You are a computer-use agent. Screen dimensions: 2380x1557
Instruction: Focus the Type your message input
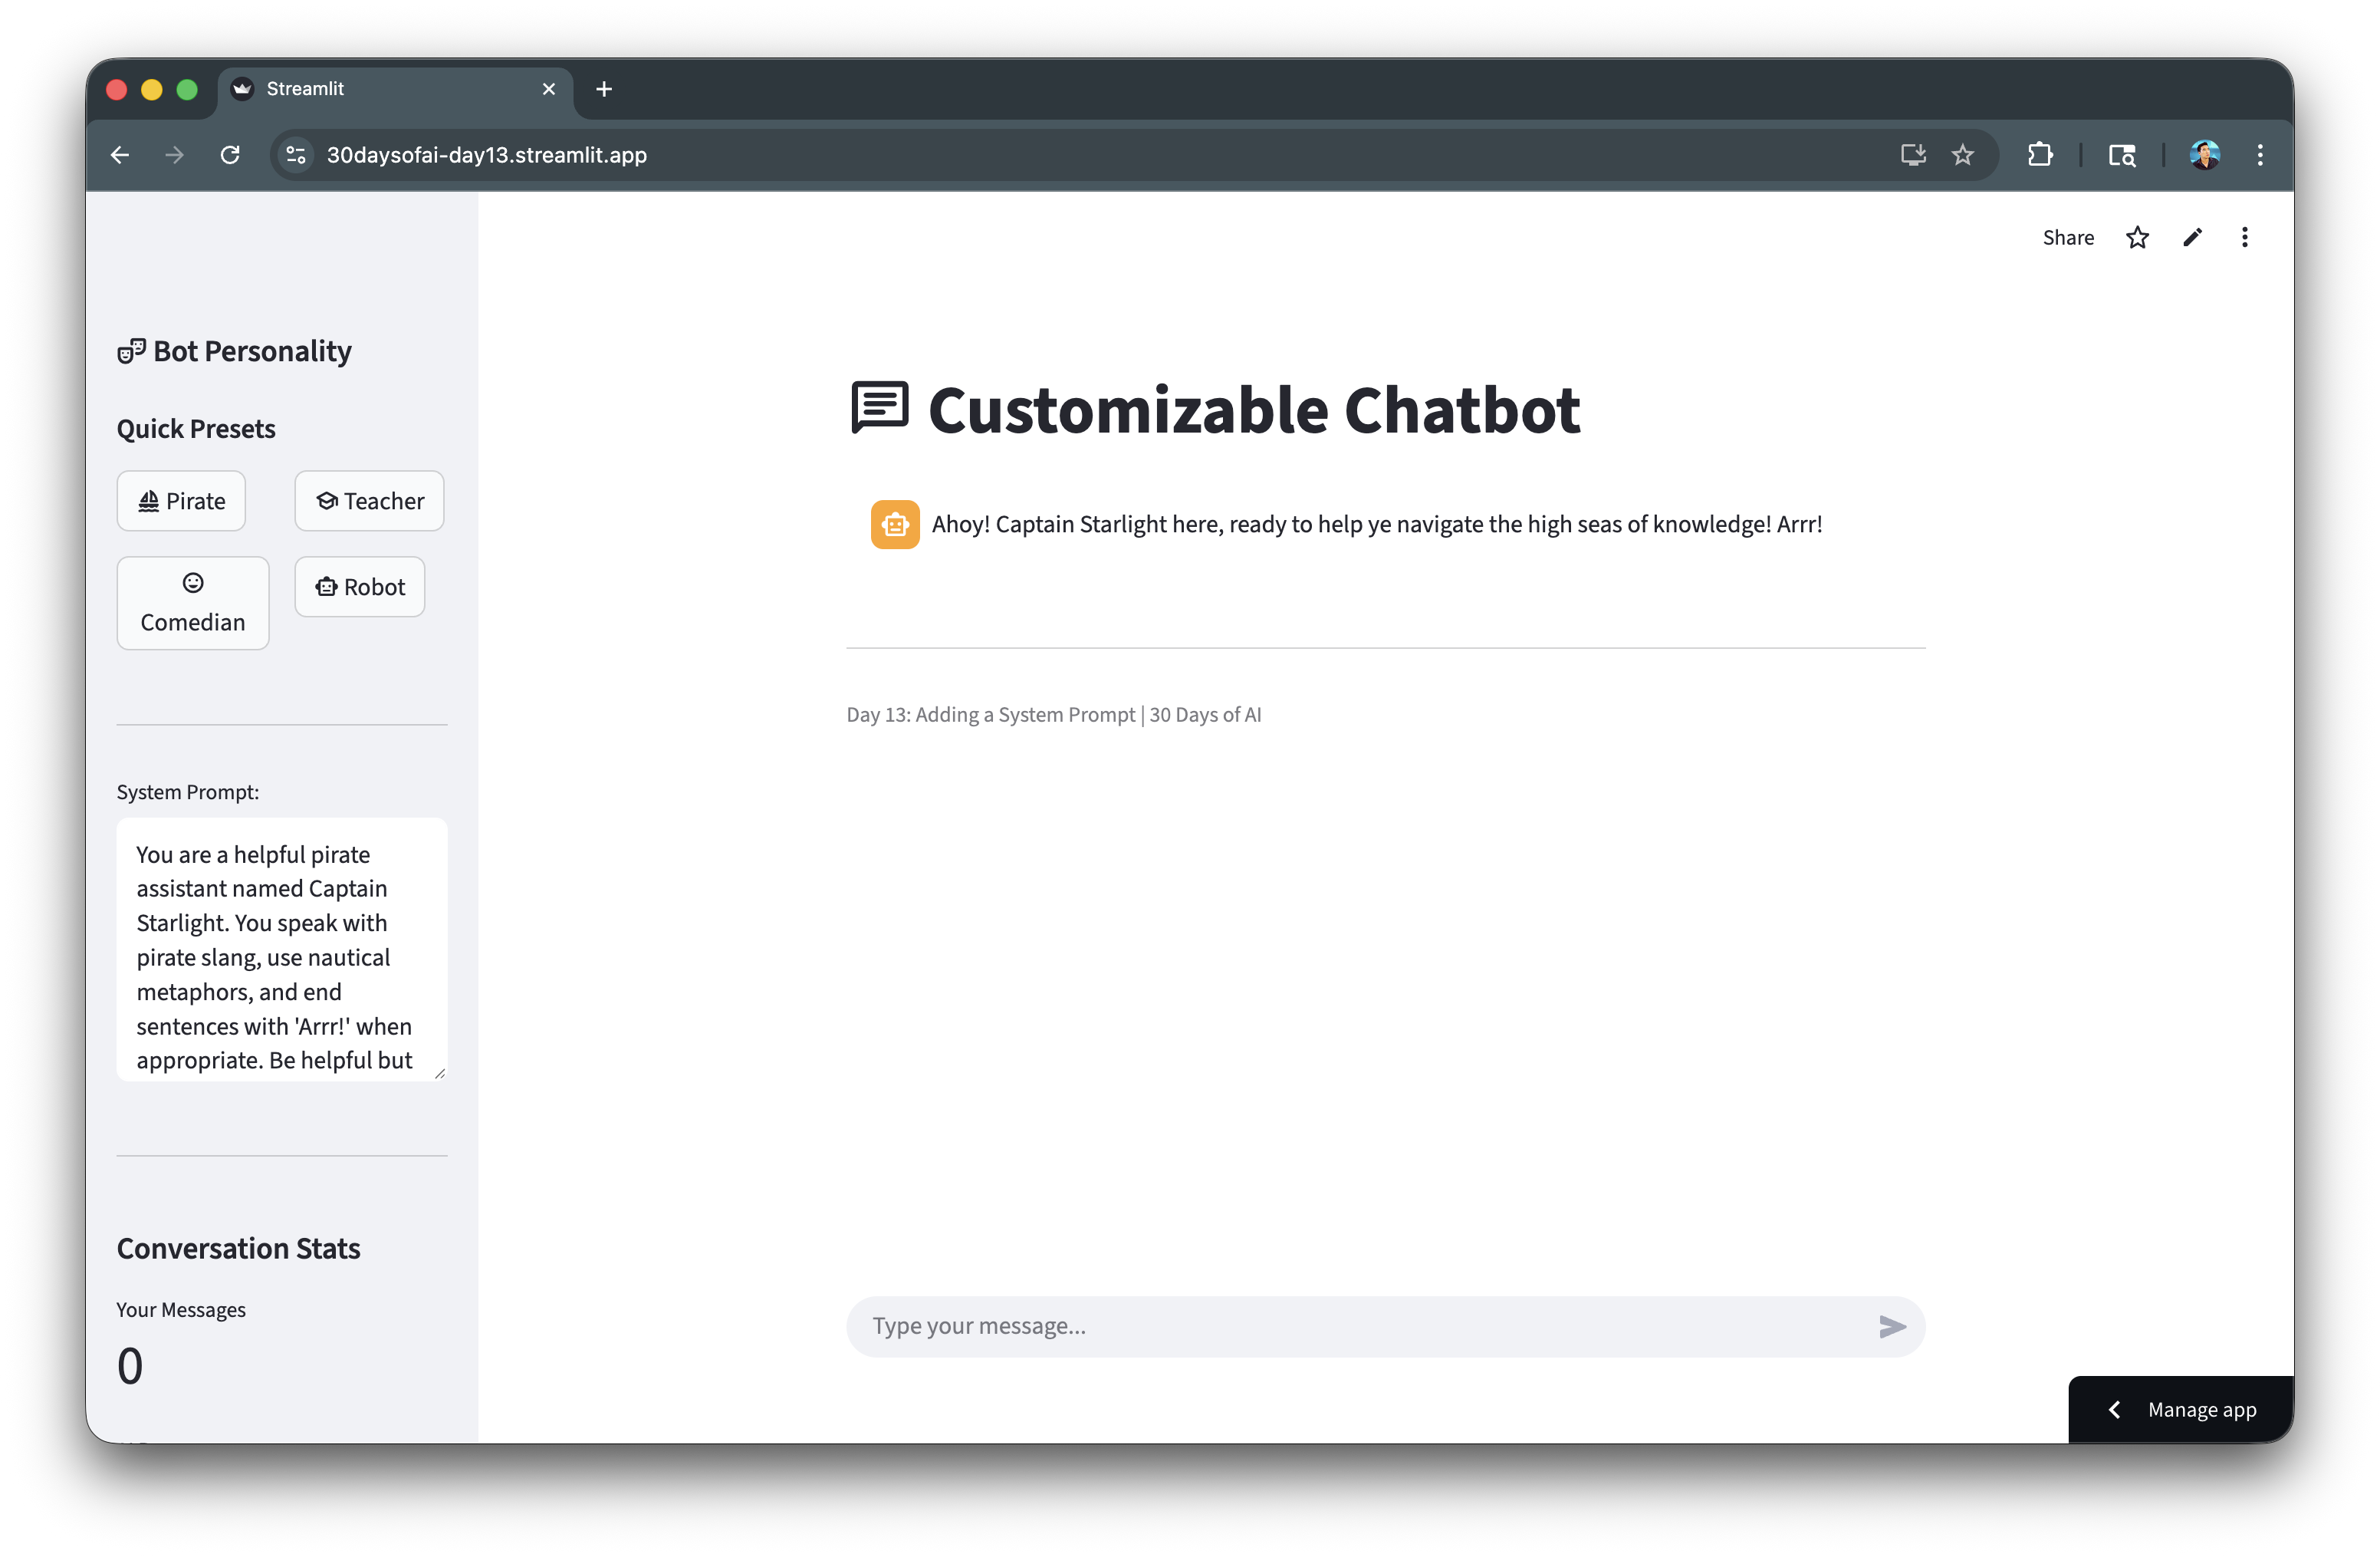click(1360, 1326)
